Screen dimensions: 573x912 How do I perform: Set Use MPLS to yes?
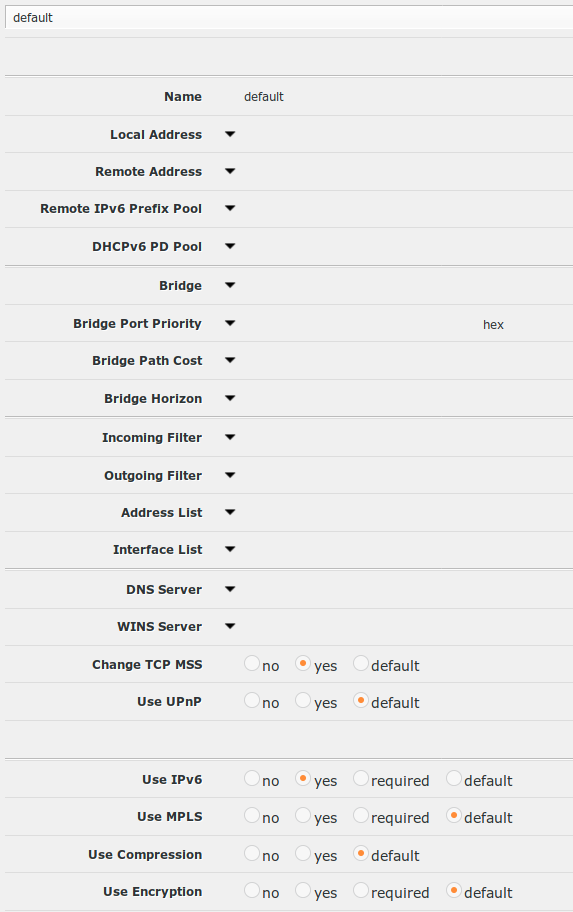pos(302,815)
